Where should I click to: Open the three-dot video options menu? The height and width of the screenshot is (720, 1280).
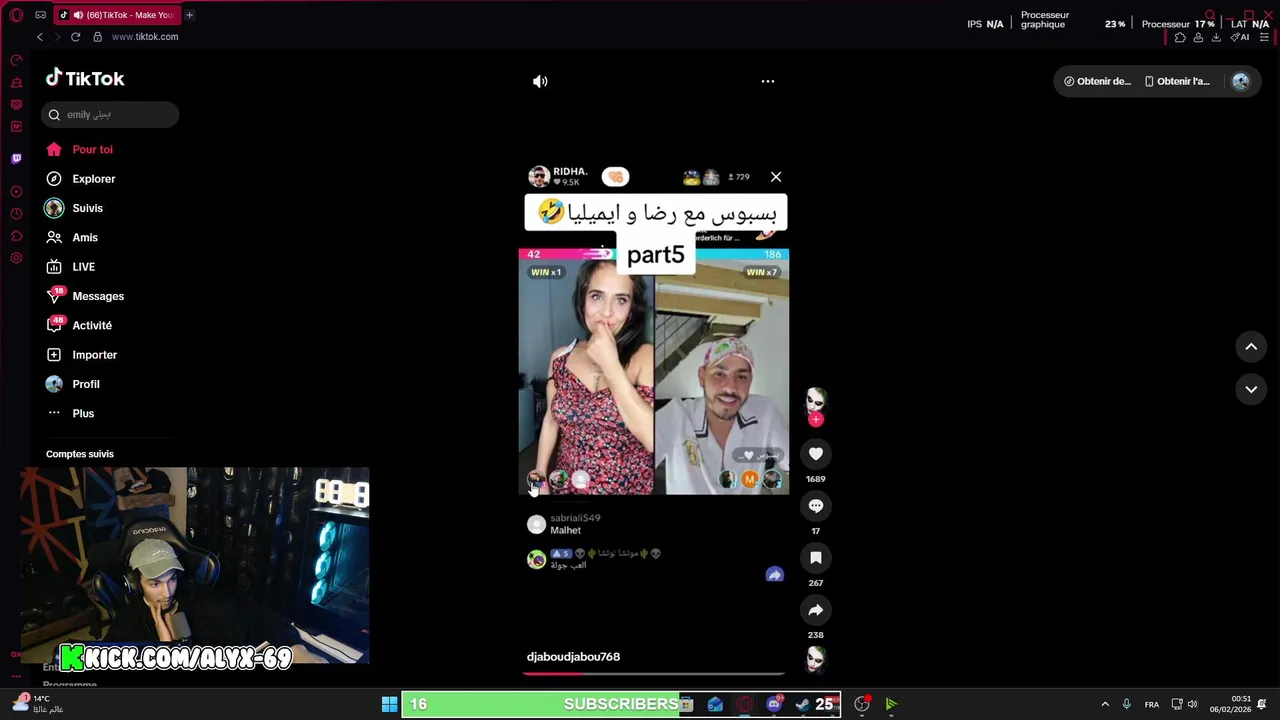pos(768,81)
